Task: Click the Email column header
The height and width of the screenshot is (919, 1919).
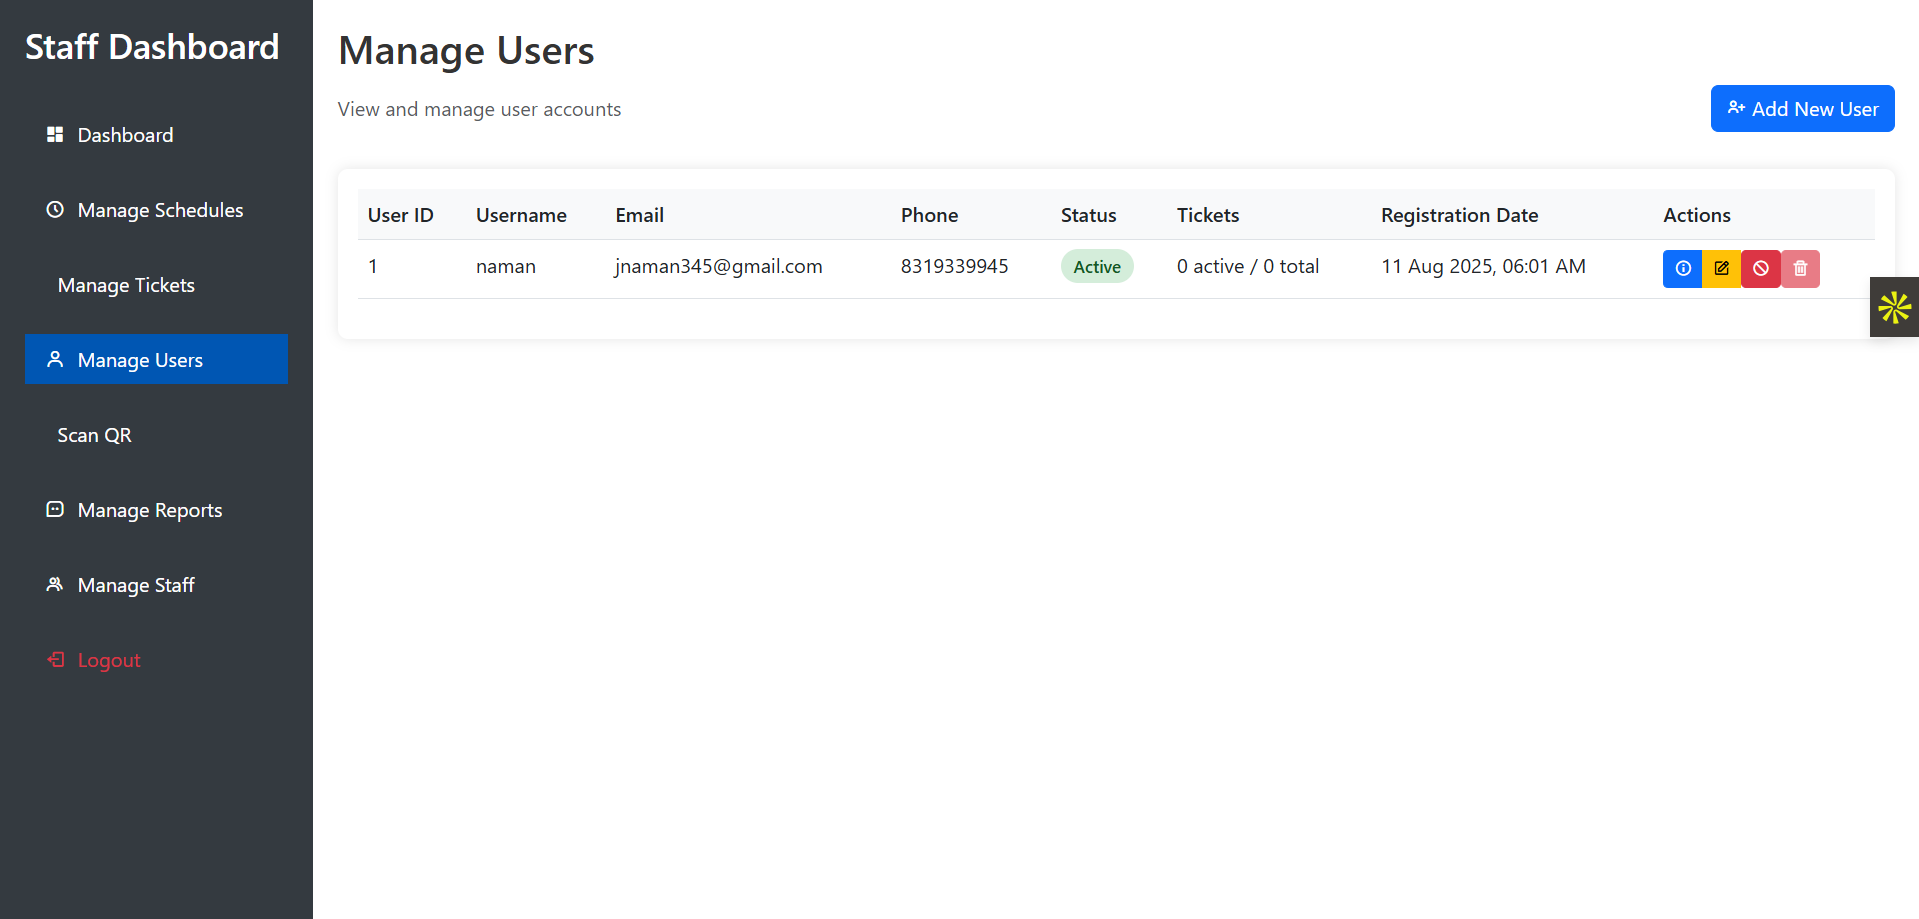Action: pyautogui.click(x=640, y=215)
